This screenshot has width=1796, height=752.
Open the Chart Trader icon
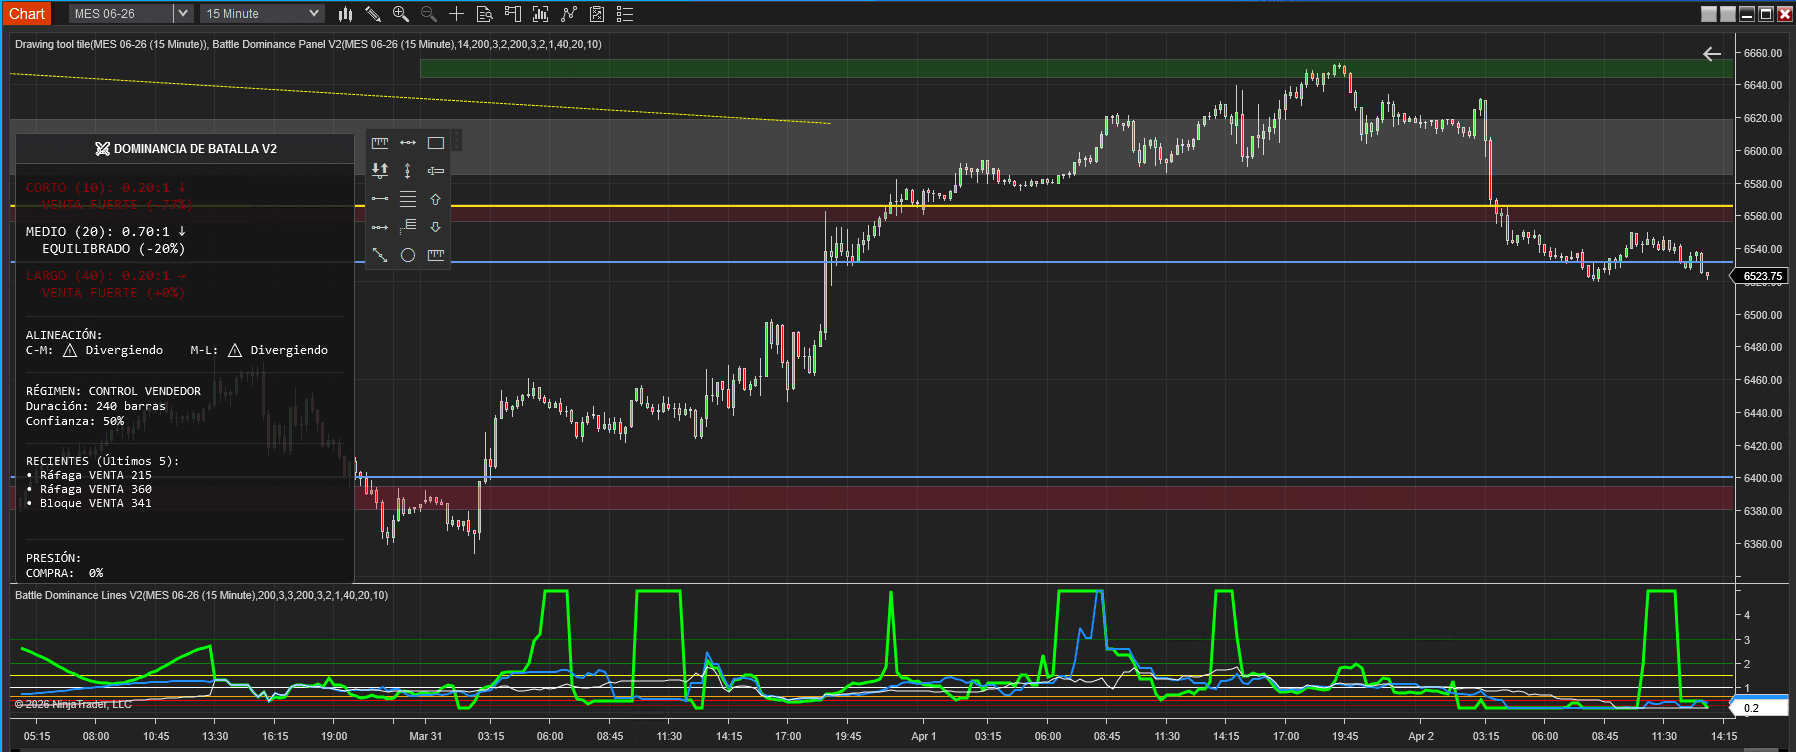[x=513, y=14]
